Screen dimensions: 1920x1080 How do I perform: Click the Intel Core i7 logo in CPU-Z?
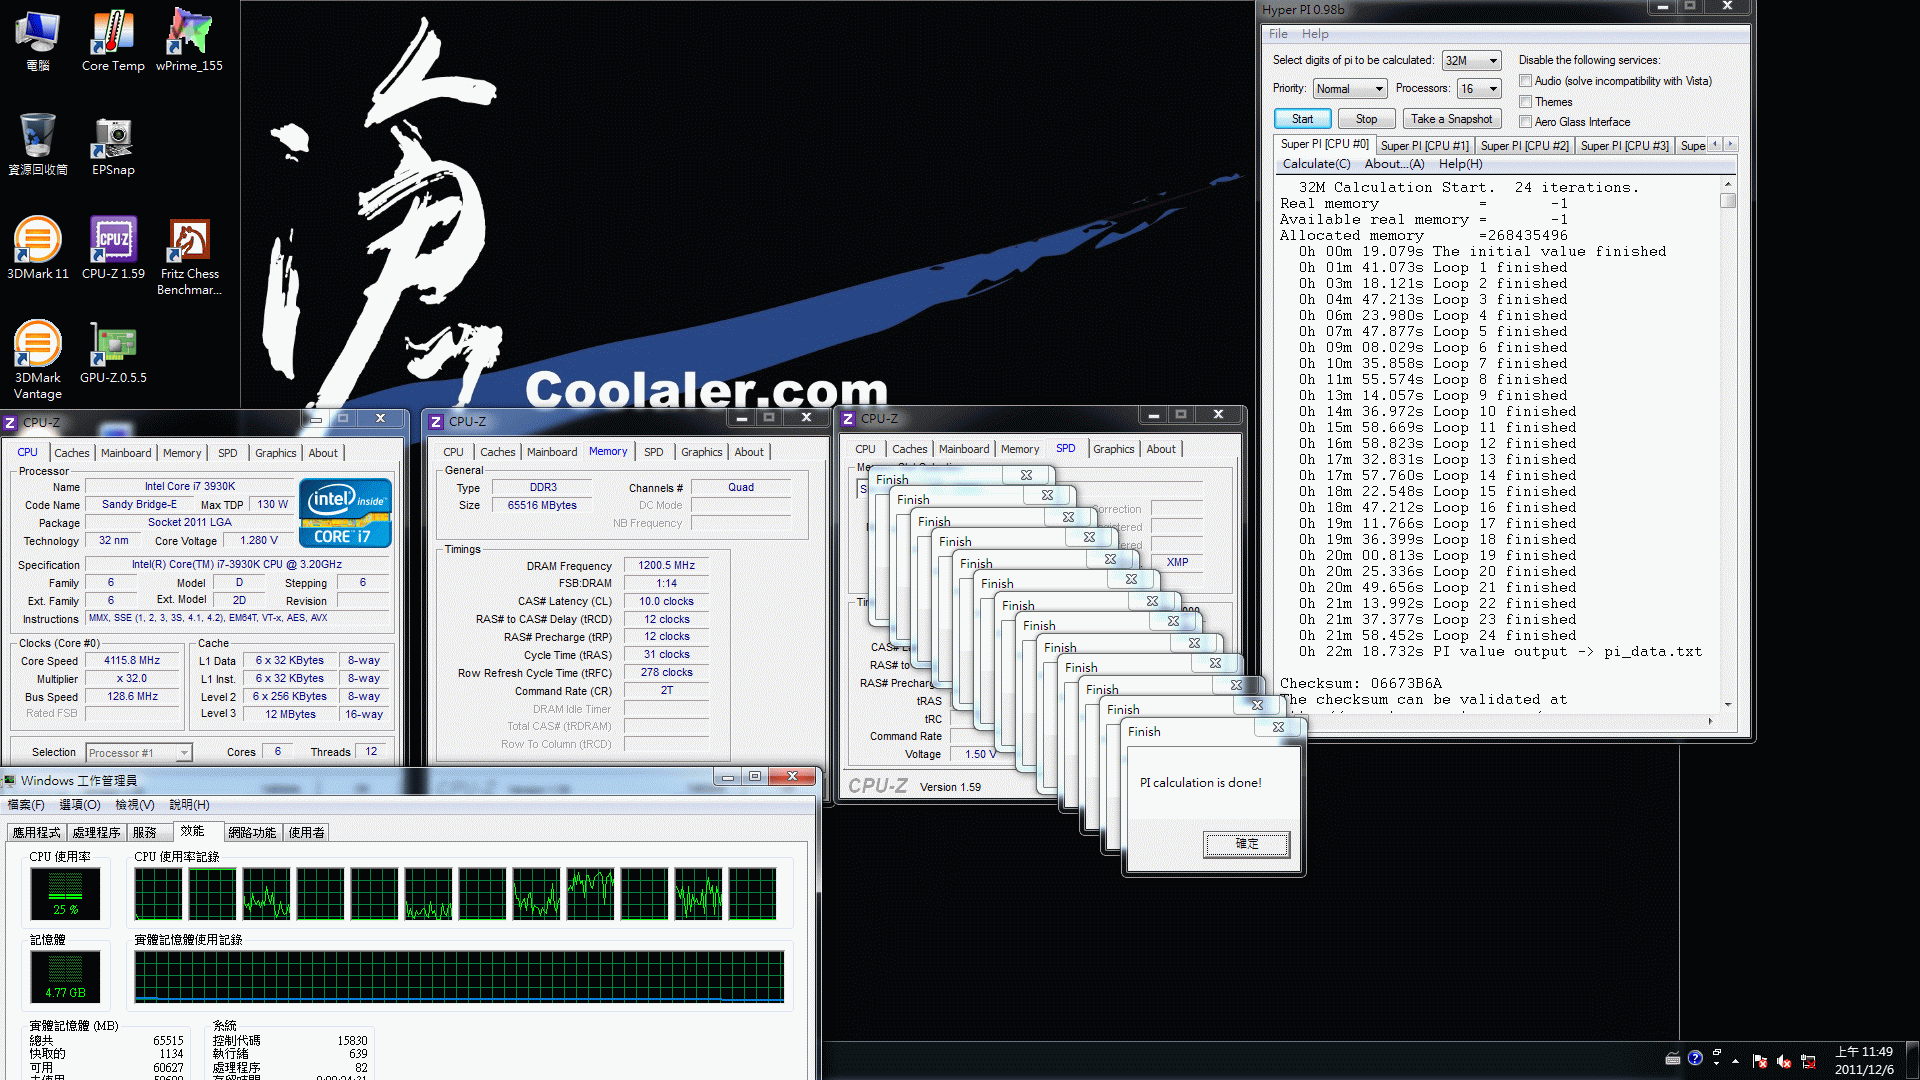pos(345,513)
